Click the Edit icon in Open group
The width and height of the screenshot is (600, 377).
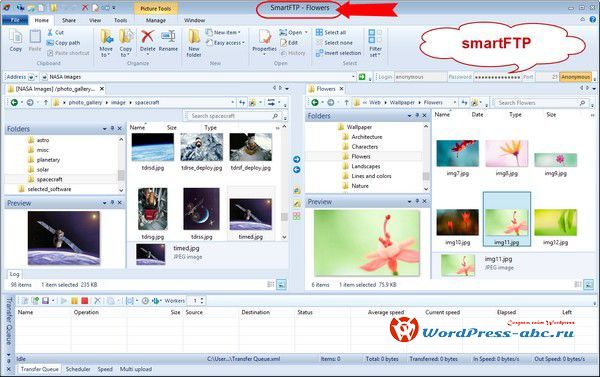pos(284,43)
